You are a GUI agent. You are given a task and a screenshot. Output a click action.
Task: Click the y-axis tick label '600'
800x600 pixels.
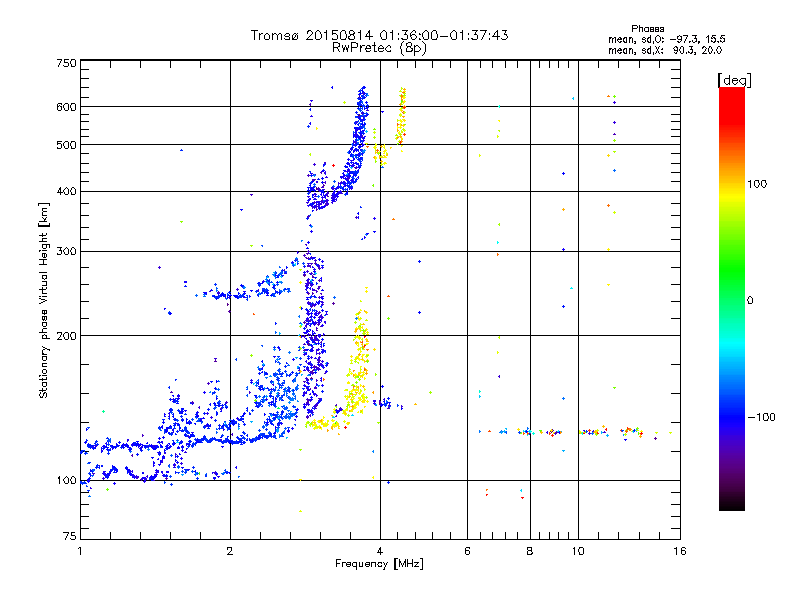coord(66,107)
